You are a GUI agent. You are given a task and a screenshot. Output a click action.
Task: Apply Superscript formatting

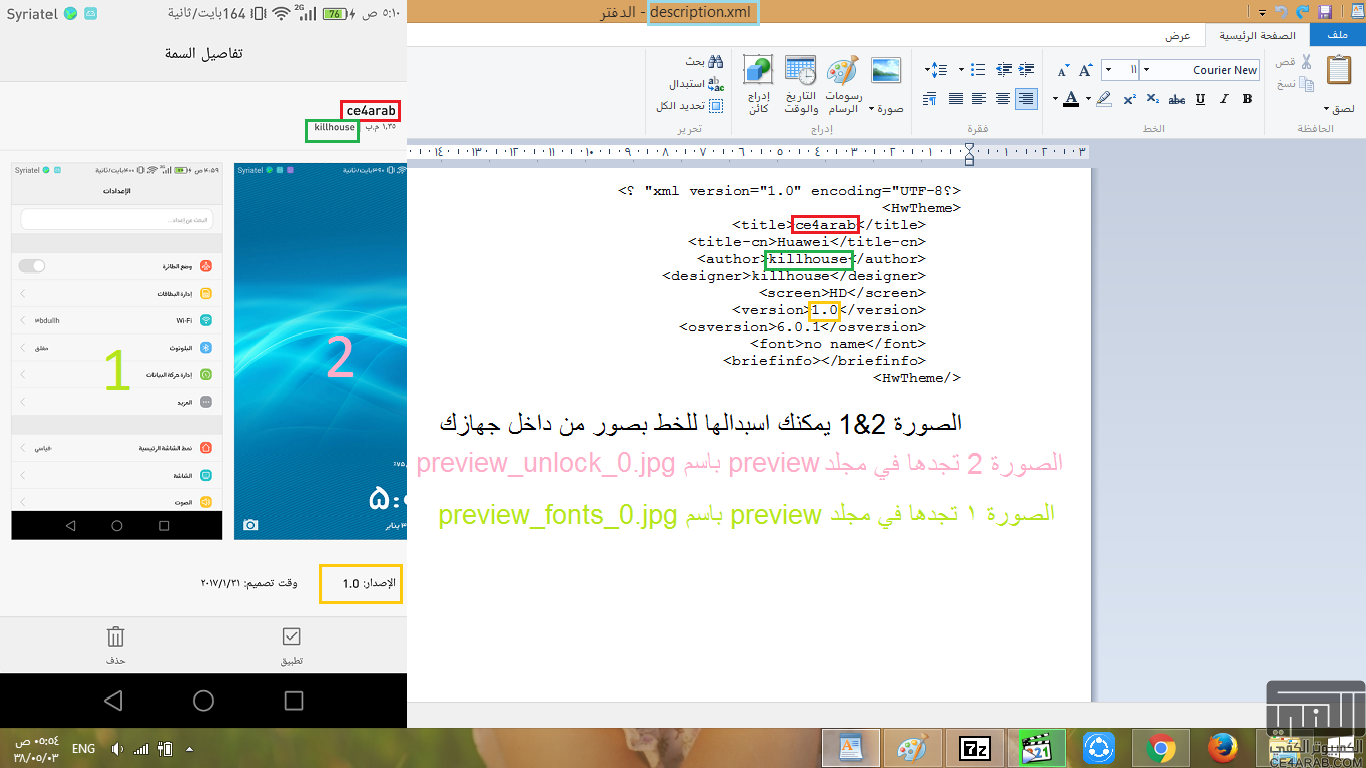[x=1129, y=99]
